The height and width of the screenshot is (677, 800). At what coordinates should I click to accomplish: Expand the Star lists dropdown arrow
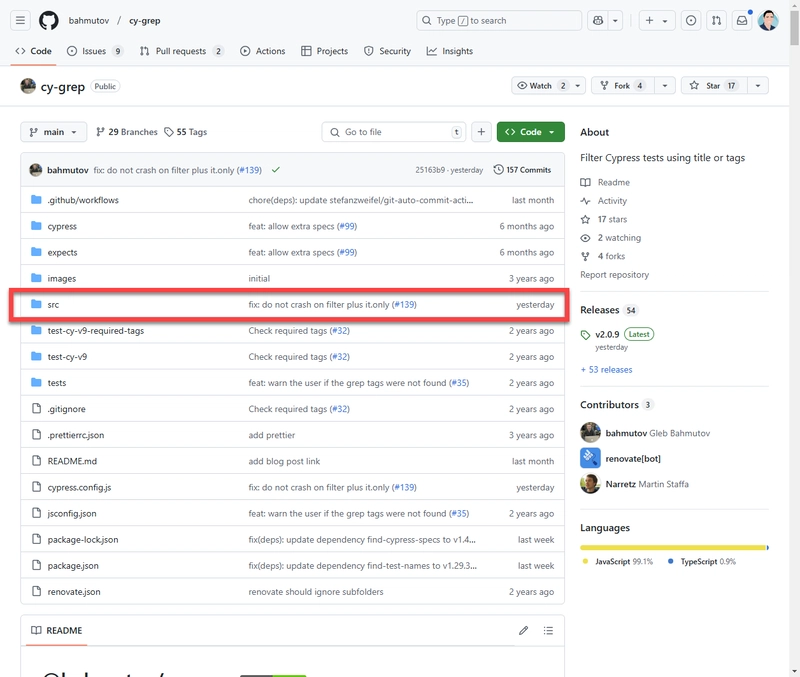click(x=758, y=86)
